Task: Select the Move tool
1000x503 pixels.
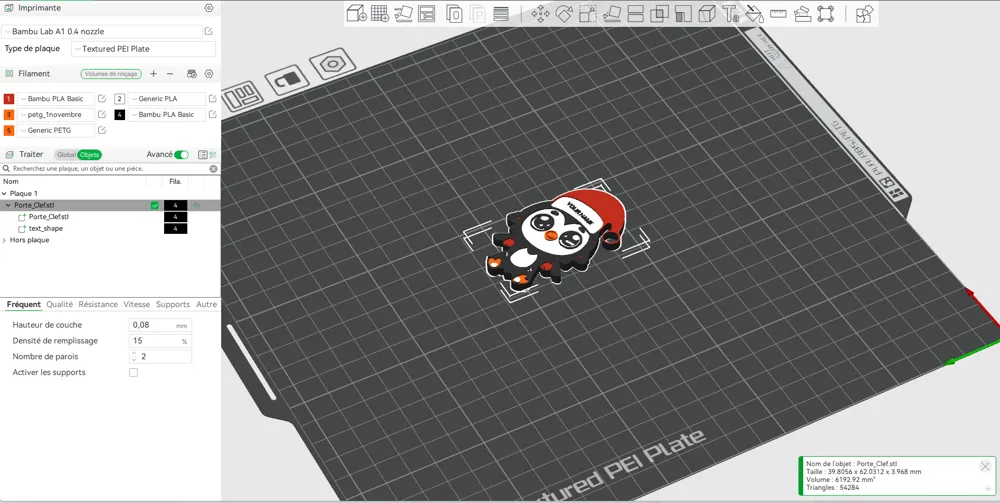Action: [x=541, y=13]
